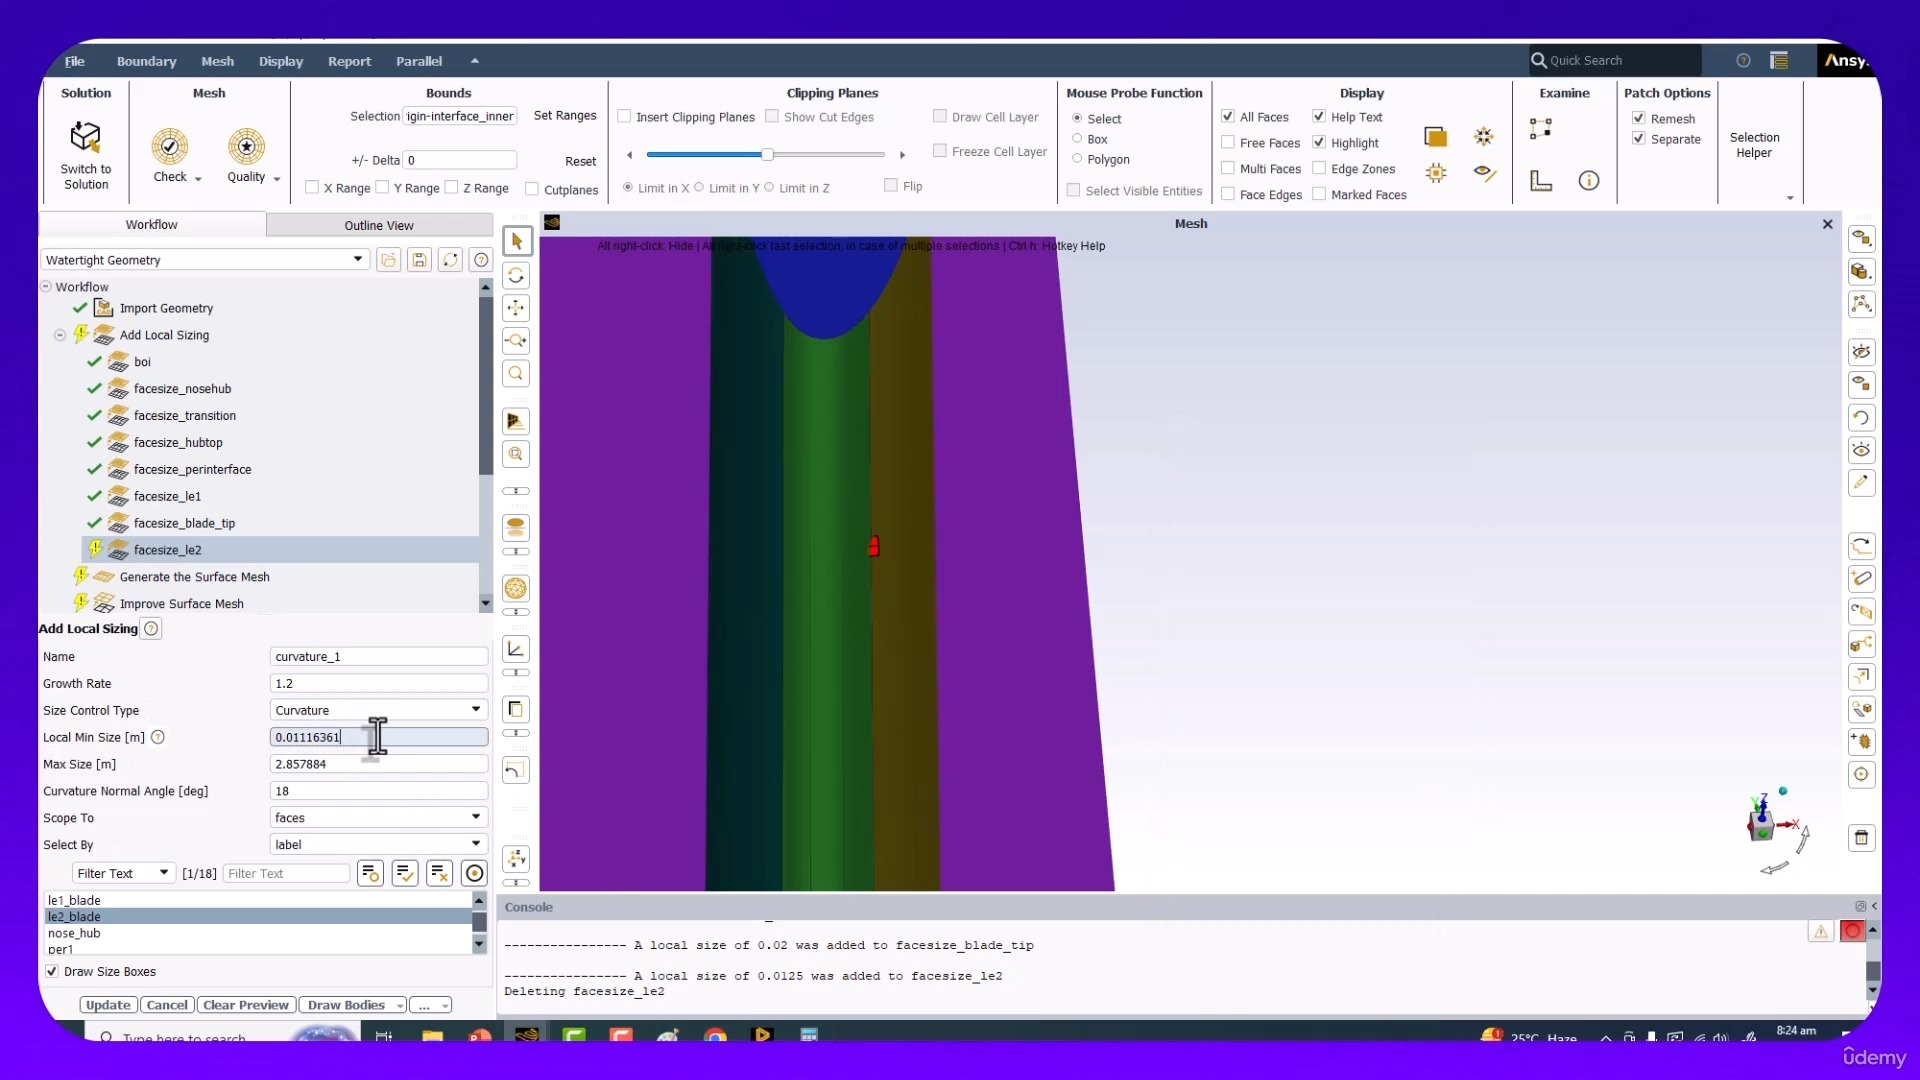The height and width of the screenshot is (1080, 1920).
Task: Uncheck Draw Size Boxes
Action: tap(52, 972)
